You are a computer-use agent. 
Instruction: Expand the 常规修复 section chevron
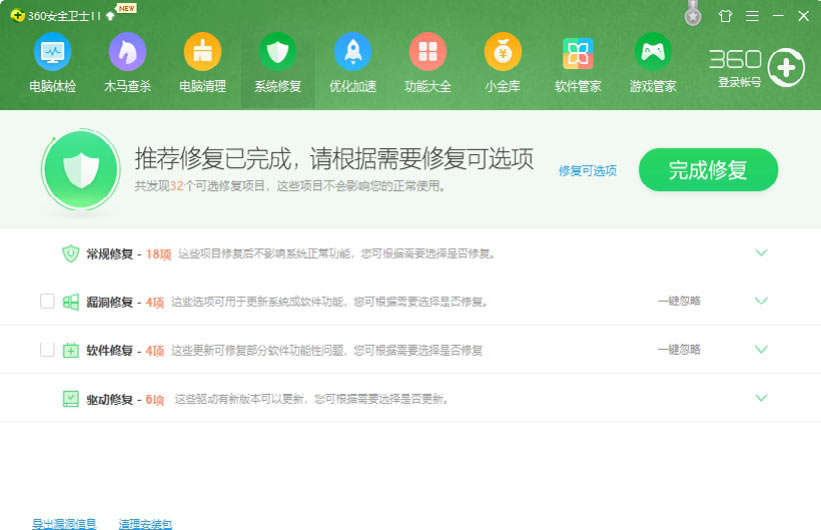(761, 253)
